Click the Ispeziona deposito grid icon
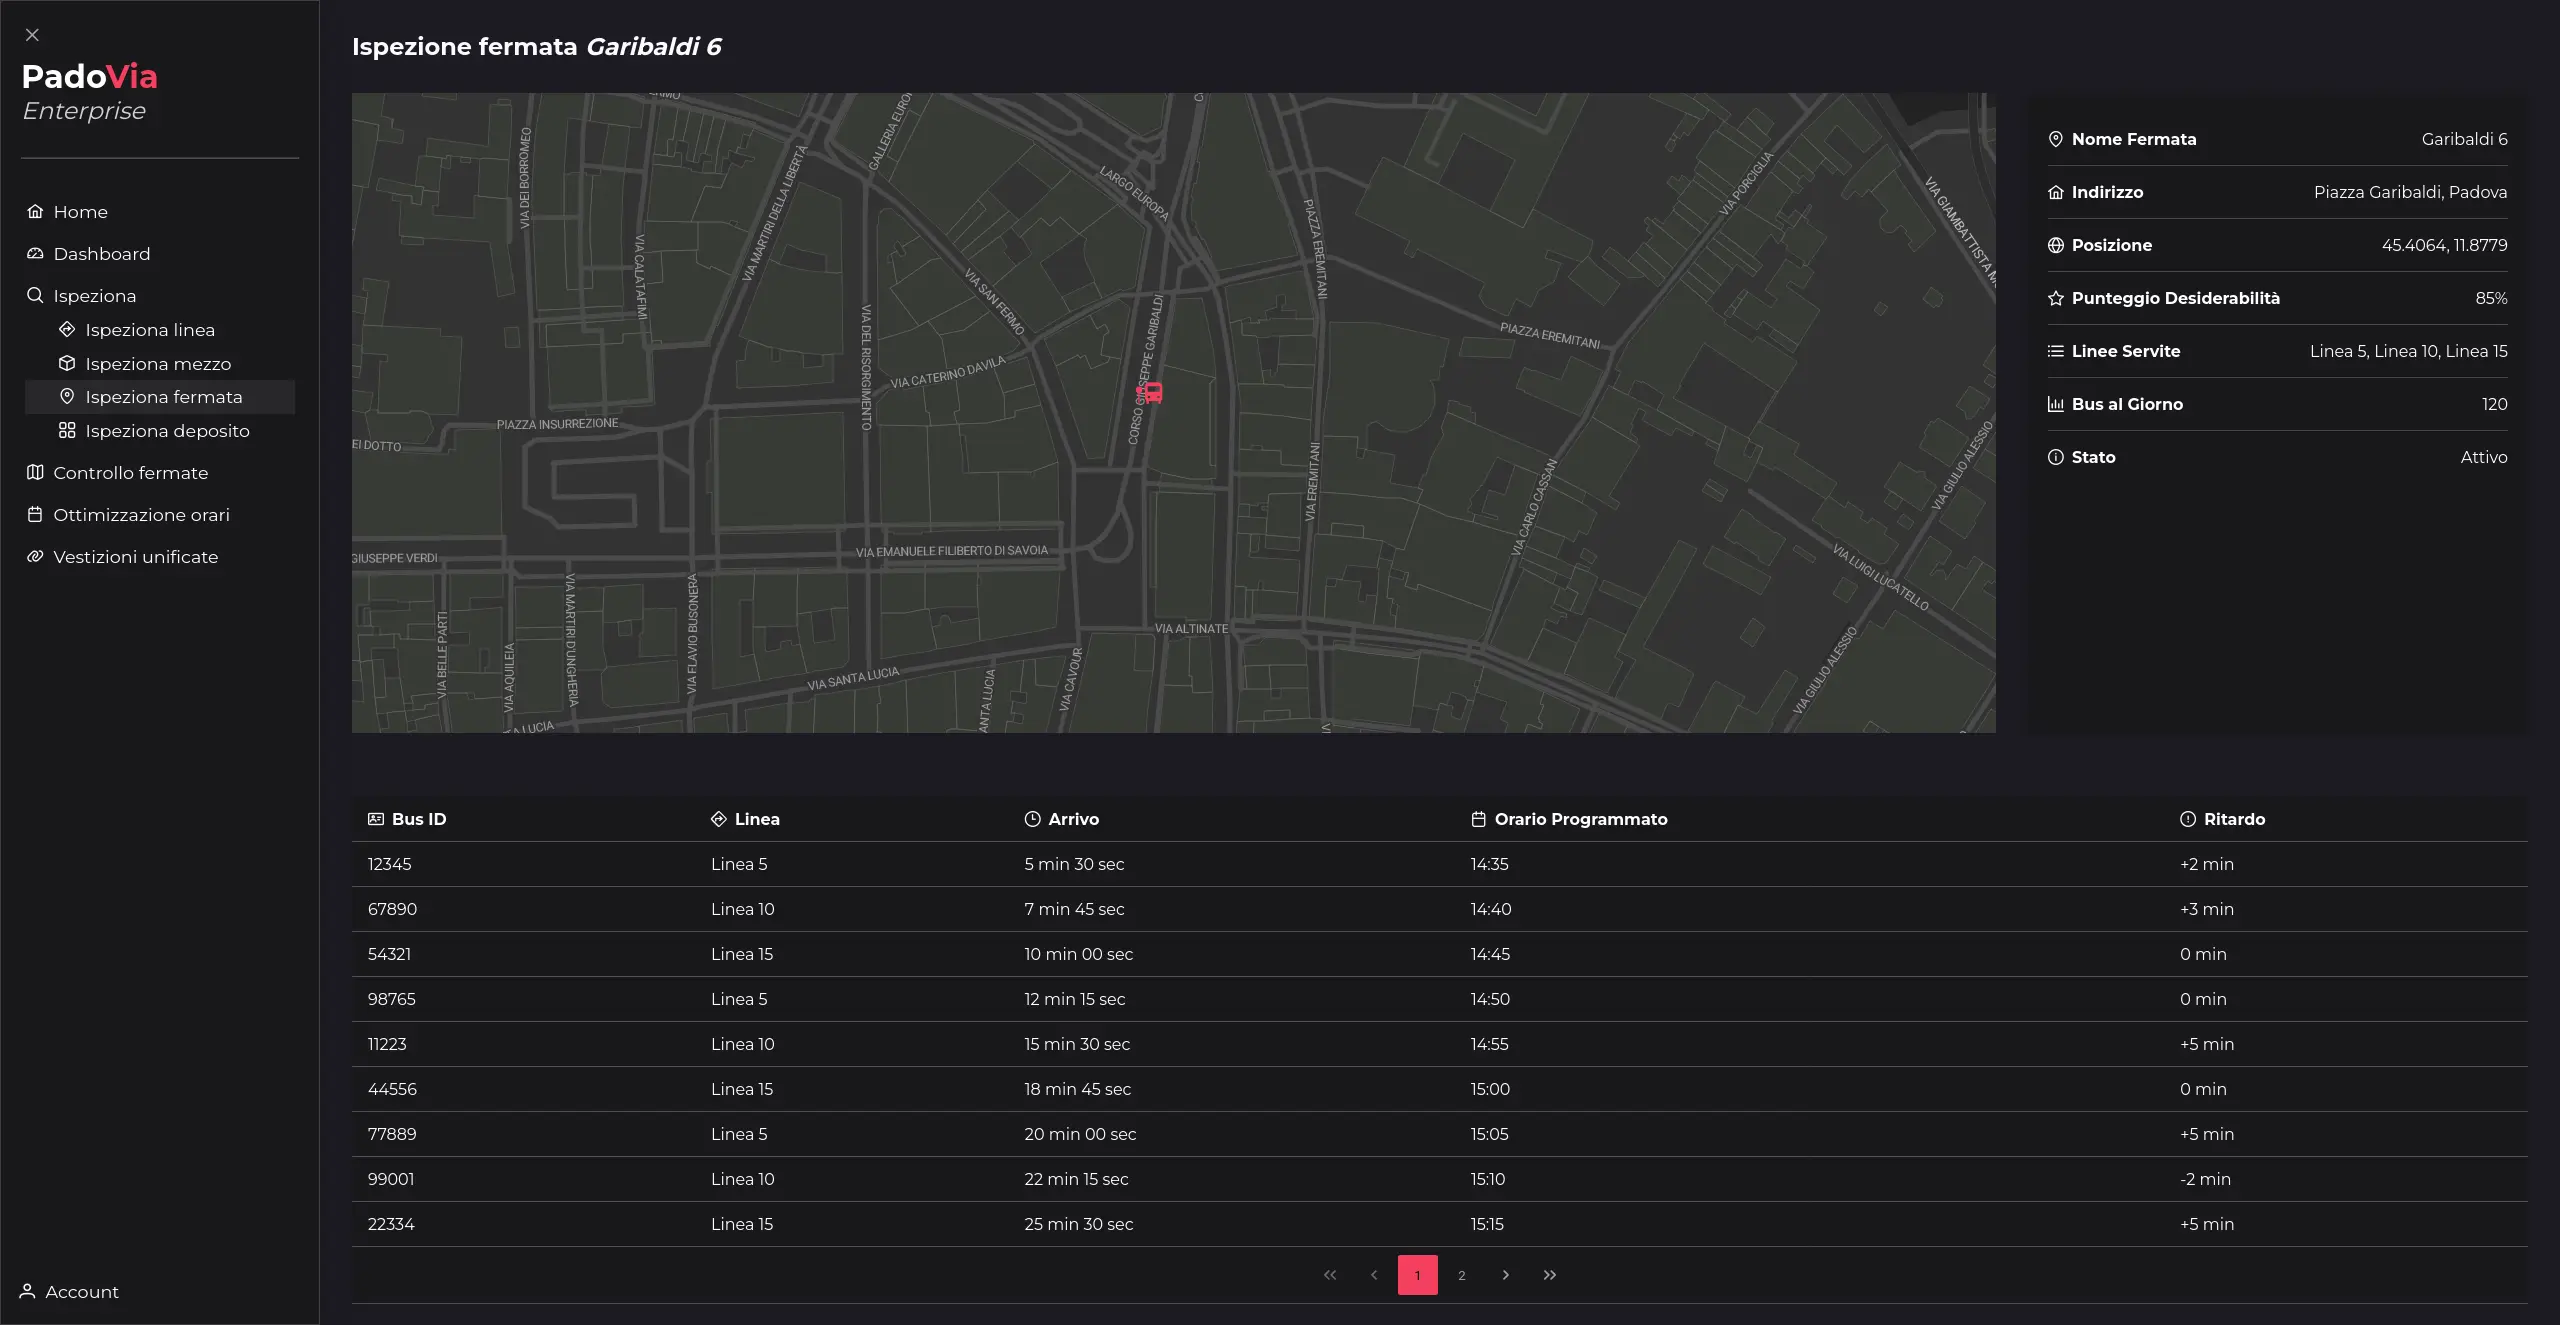This screenshot has width=2560, height=1325. (67, 431)
